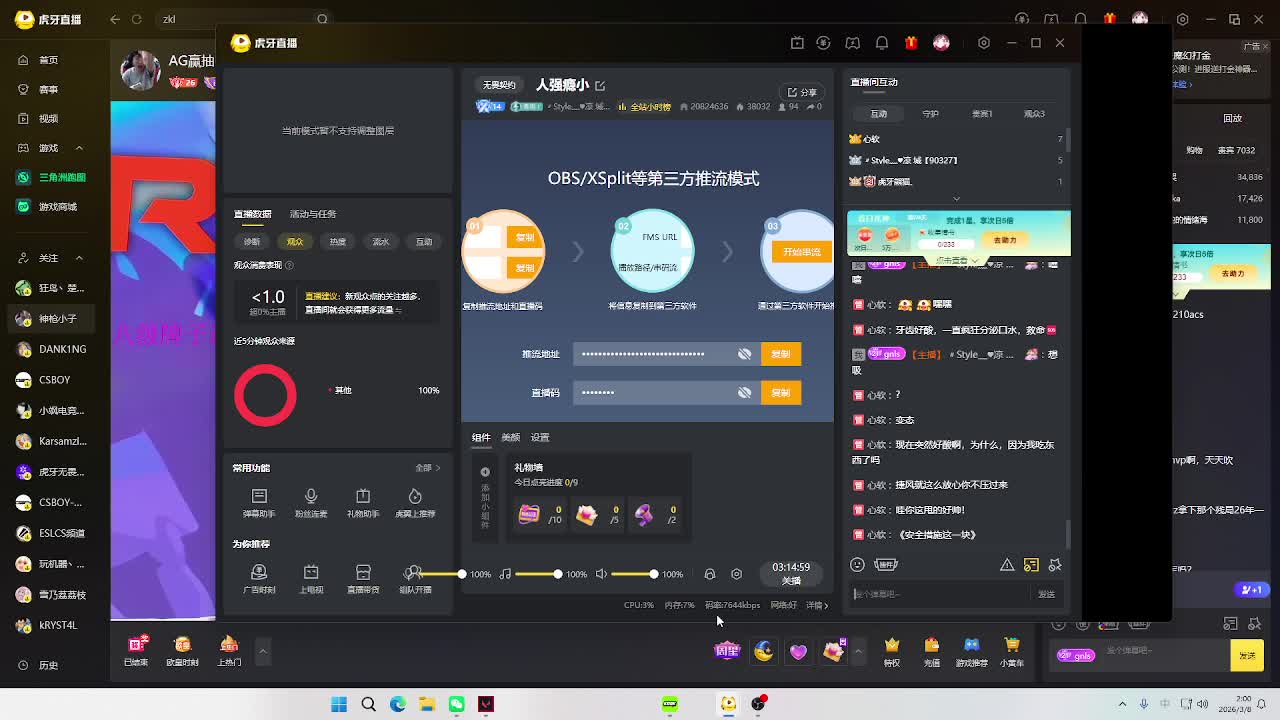Viewport: 1280px width, 720px height.
Task: Edit stream title via pencil icon
Action: 600,86
